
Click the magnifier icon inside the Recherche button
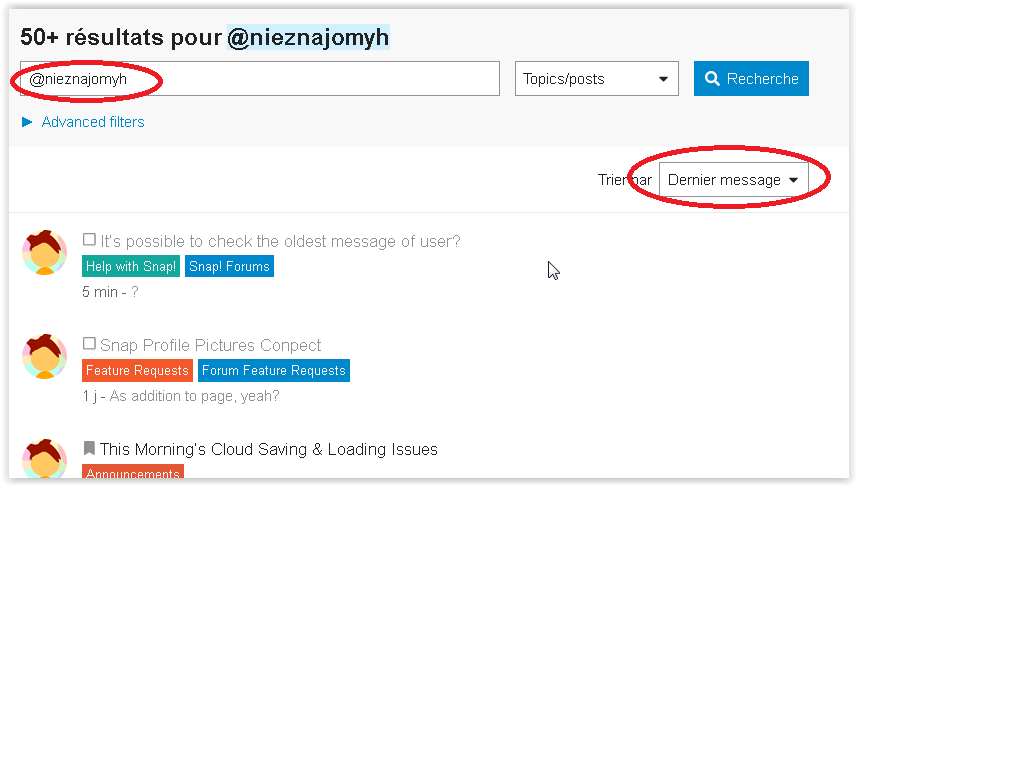[x=713, y=78]
